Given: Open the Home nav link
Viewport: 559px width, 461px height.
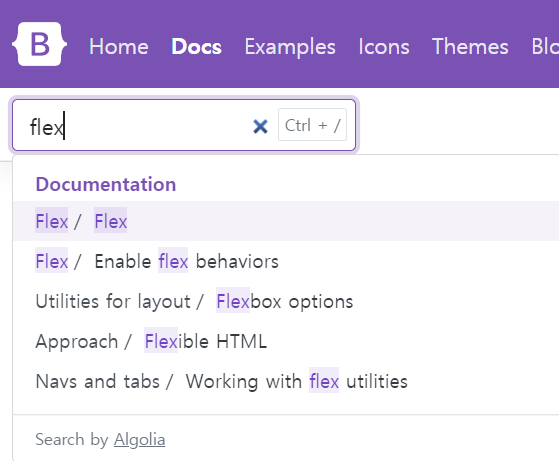Looking at the screenshot, I should pos(119,47).
